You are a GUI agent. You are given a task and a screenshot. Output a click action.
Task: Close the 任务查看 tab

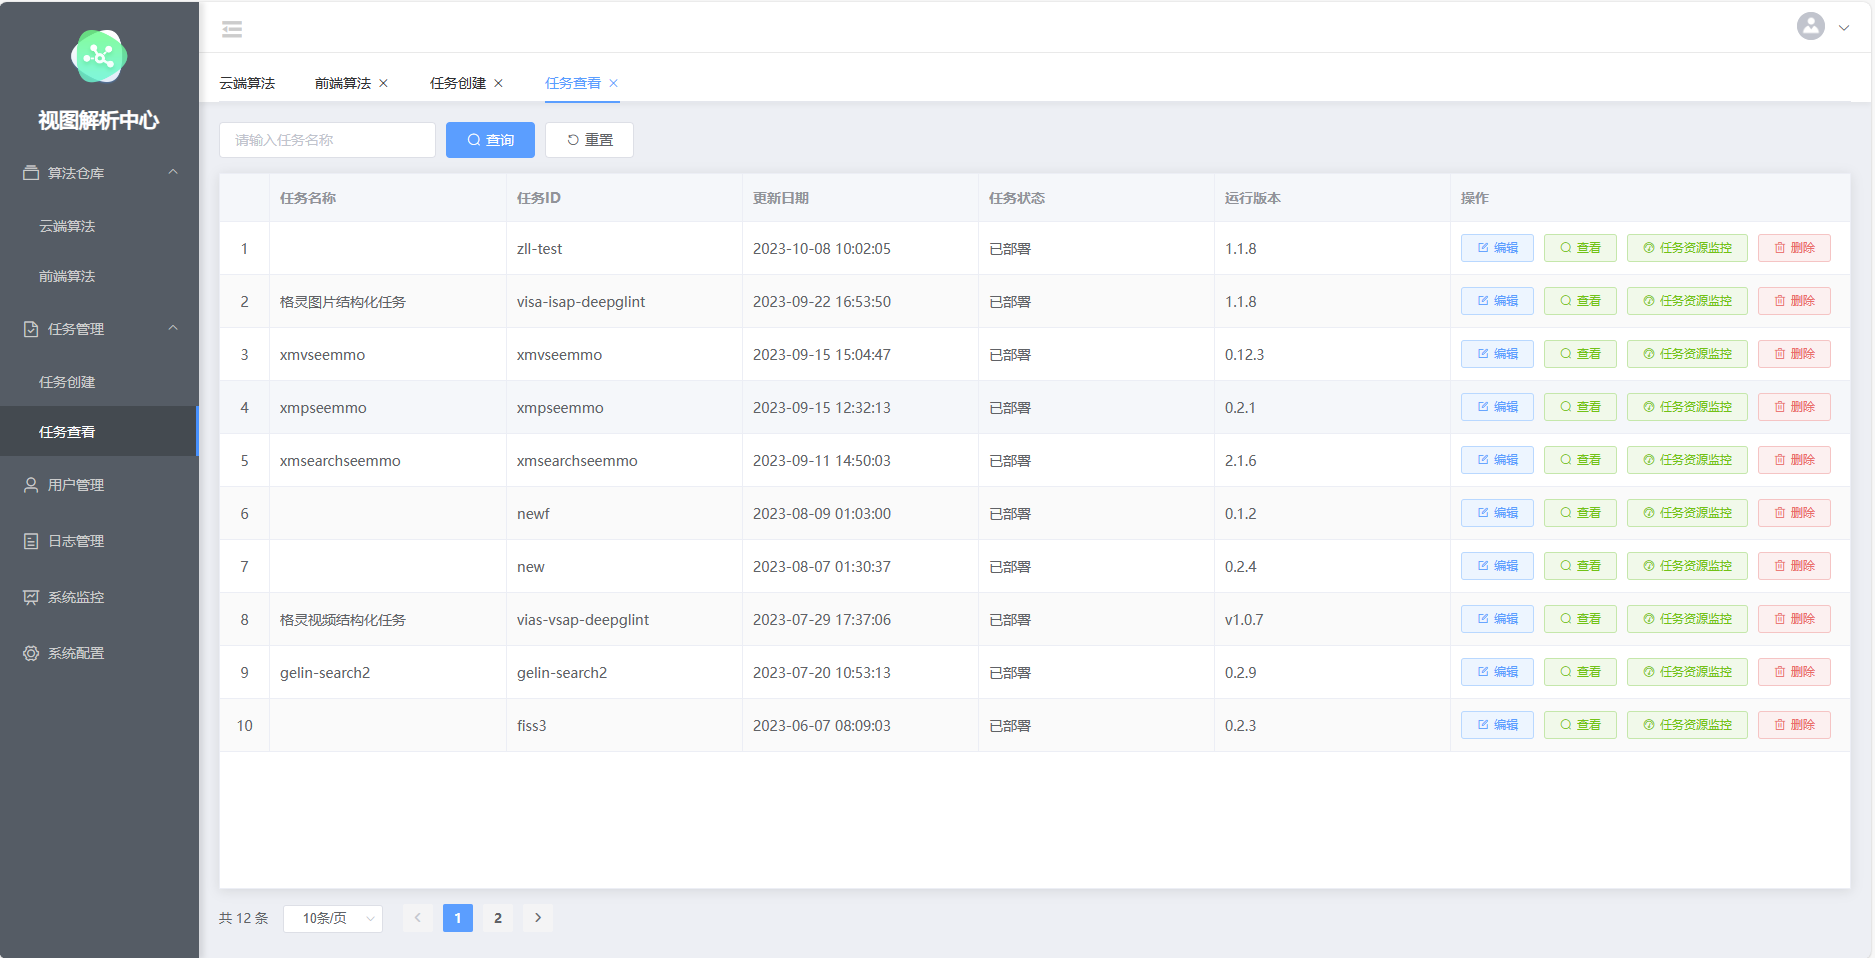(613, 83)
